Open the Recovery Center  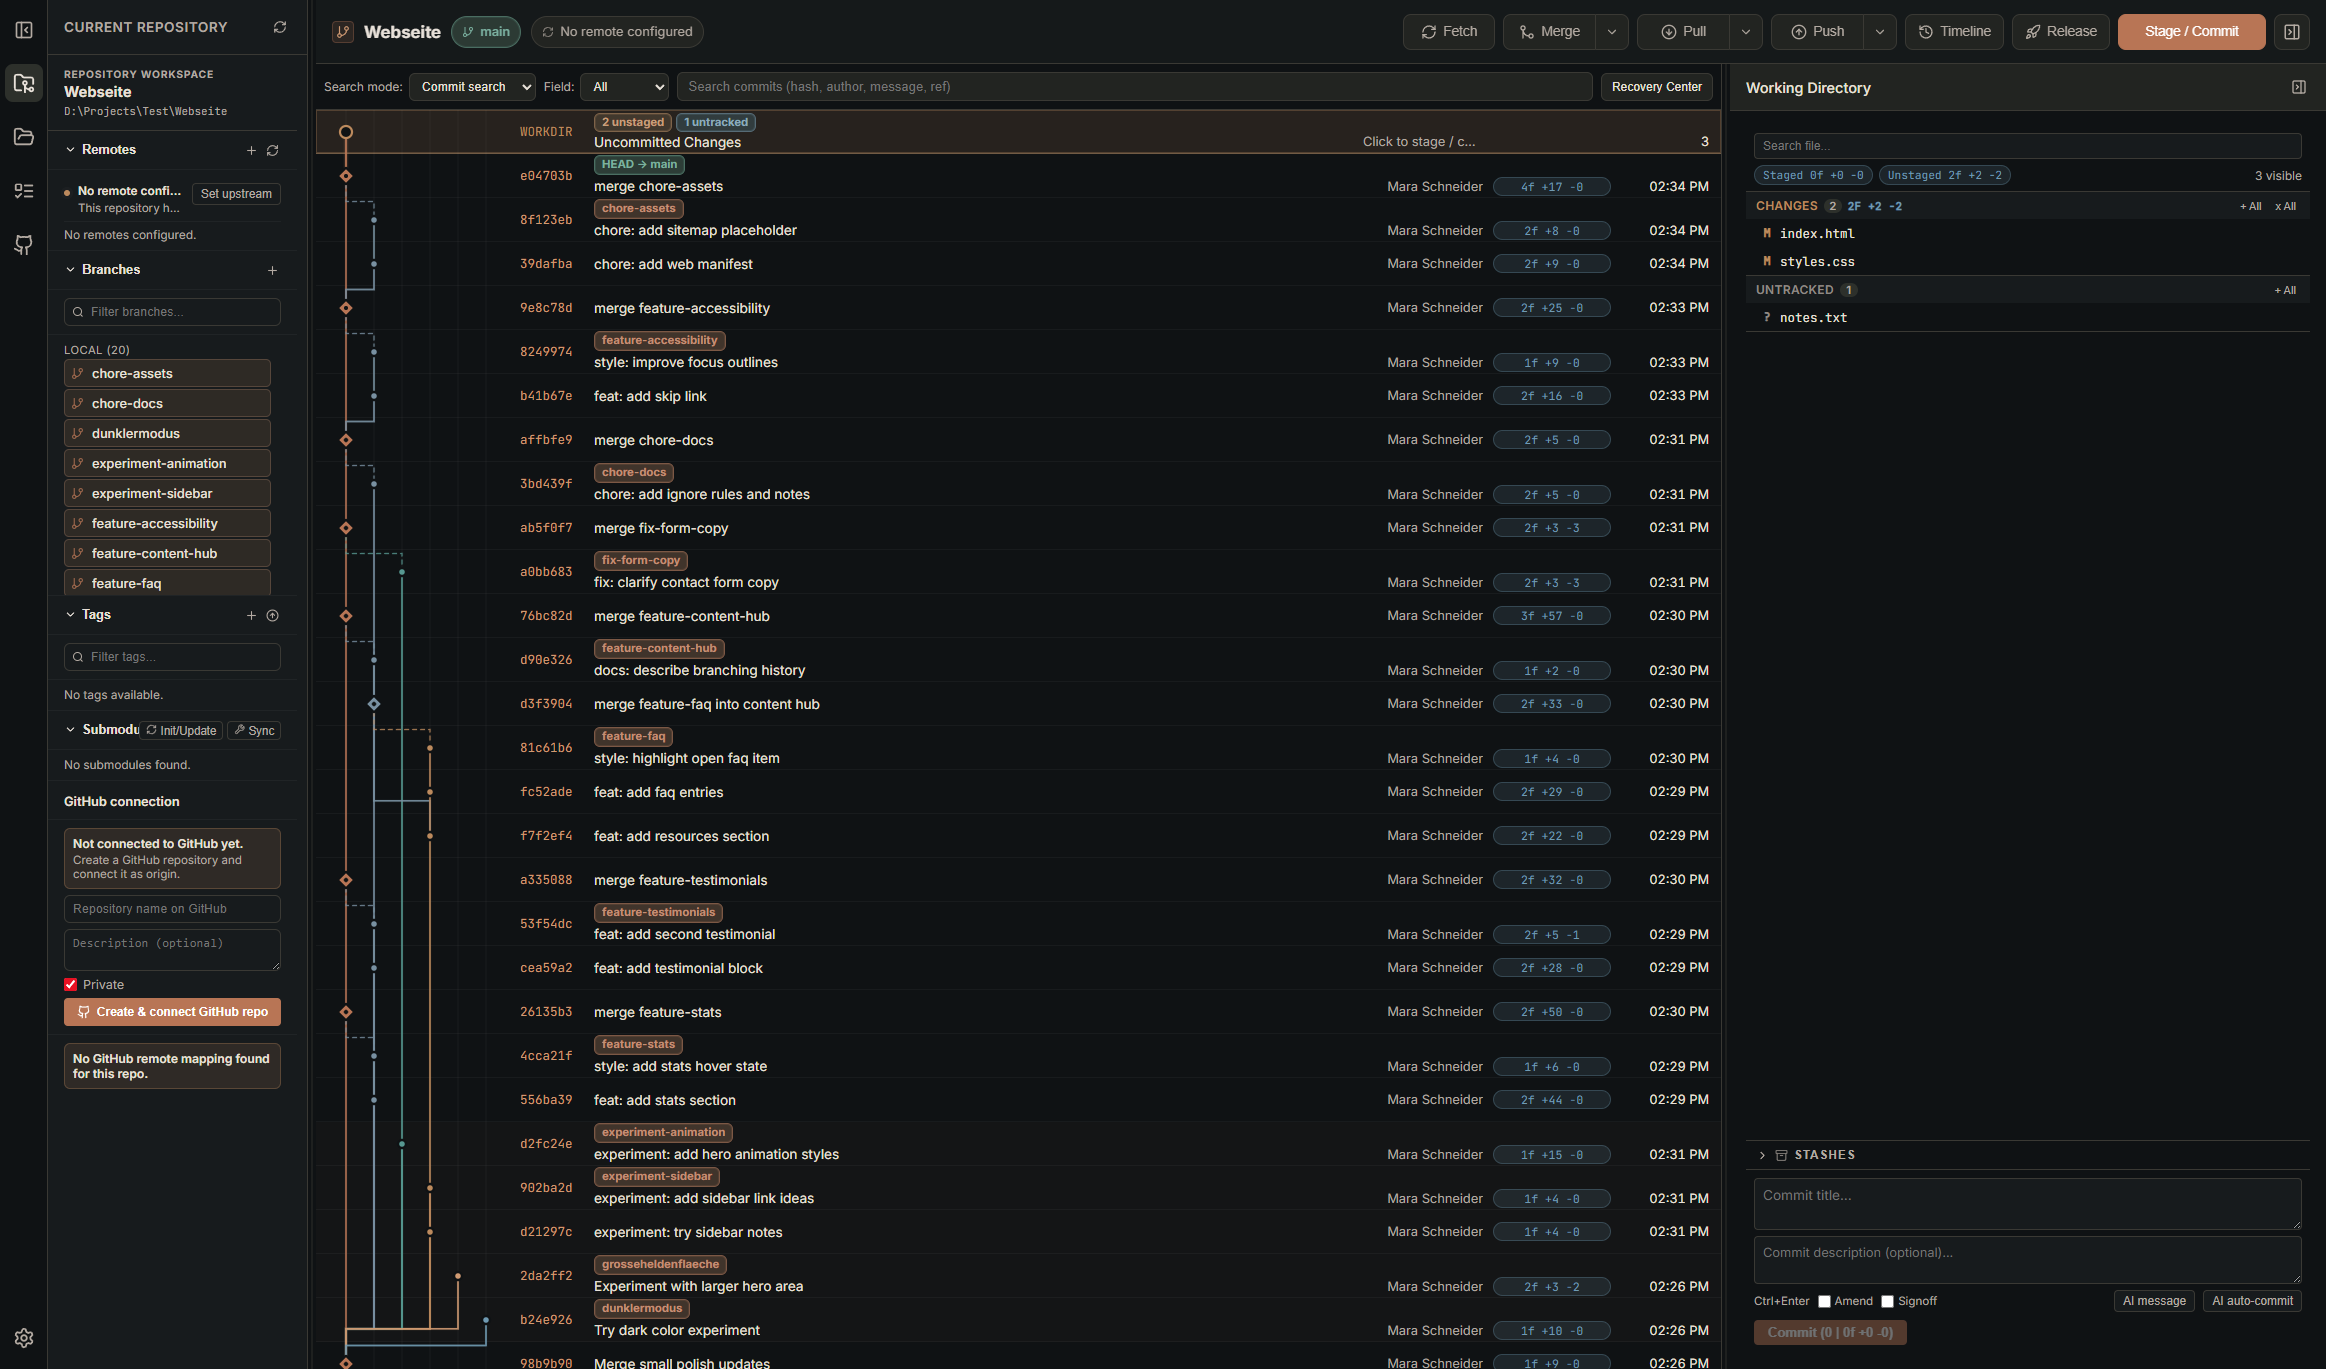tap(1656, 87)
